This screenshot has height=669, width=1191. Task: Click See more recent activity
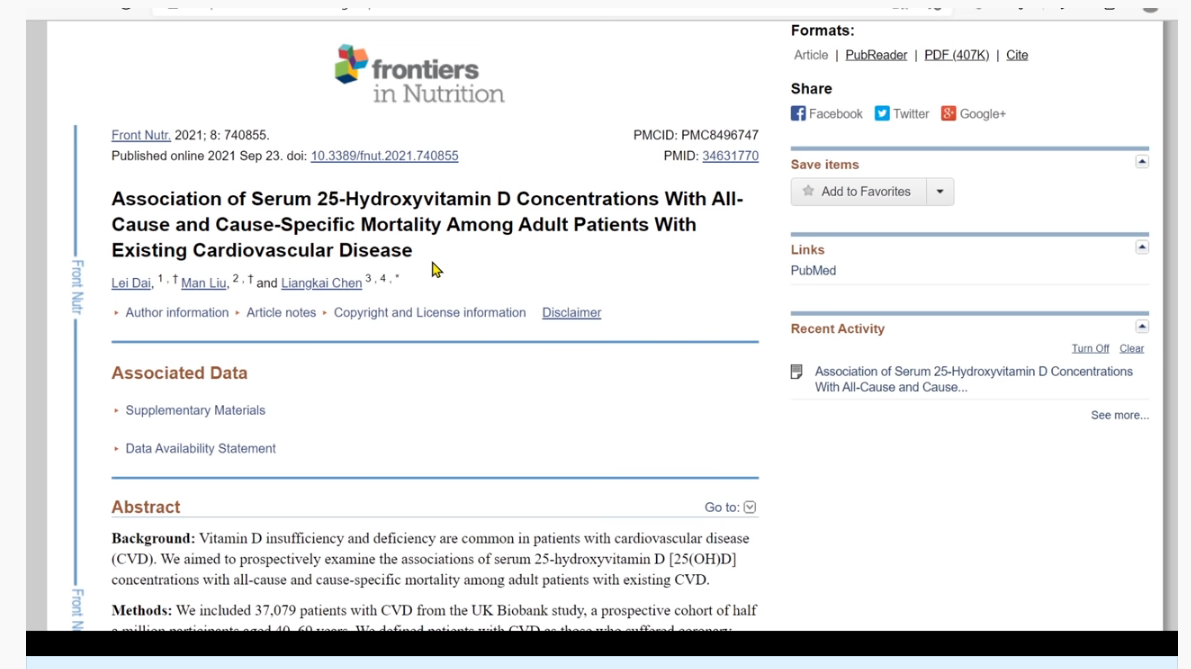coord(1120,415)
